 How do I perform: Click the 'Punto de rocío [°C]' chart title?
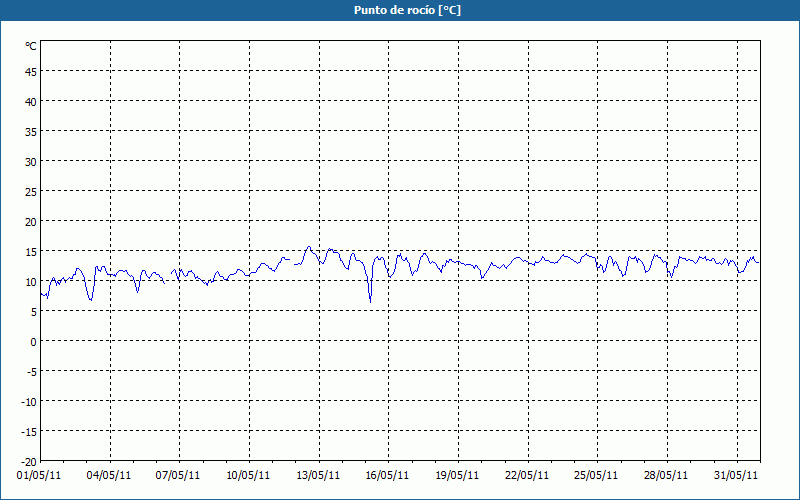point(407,10)
